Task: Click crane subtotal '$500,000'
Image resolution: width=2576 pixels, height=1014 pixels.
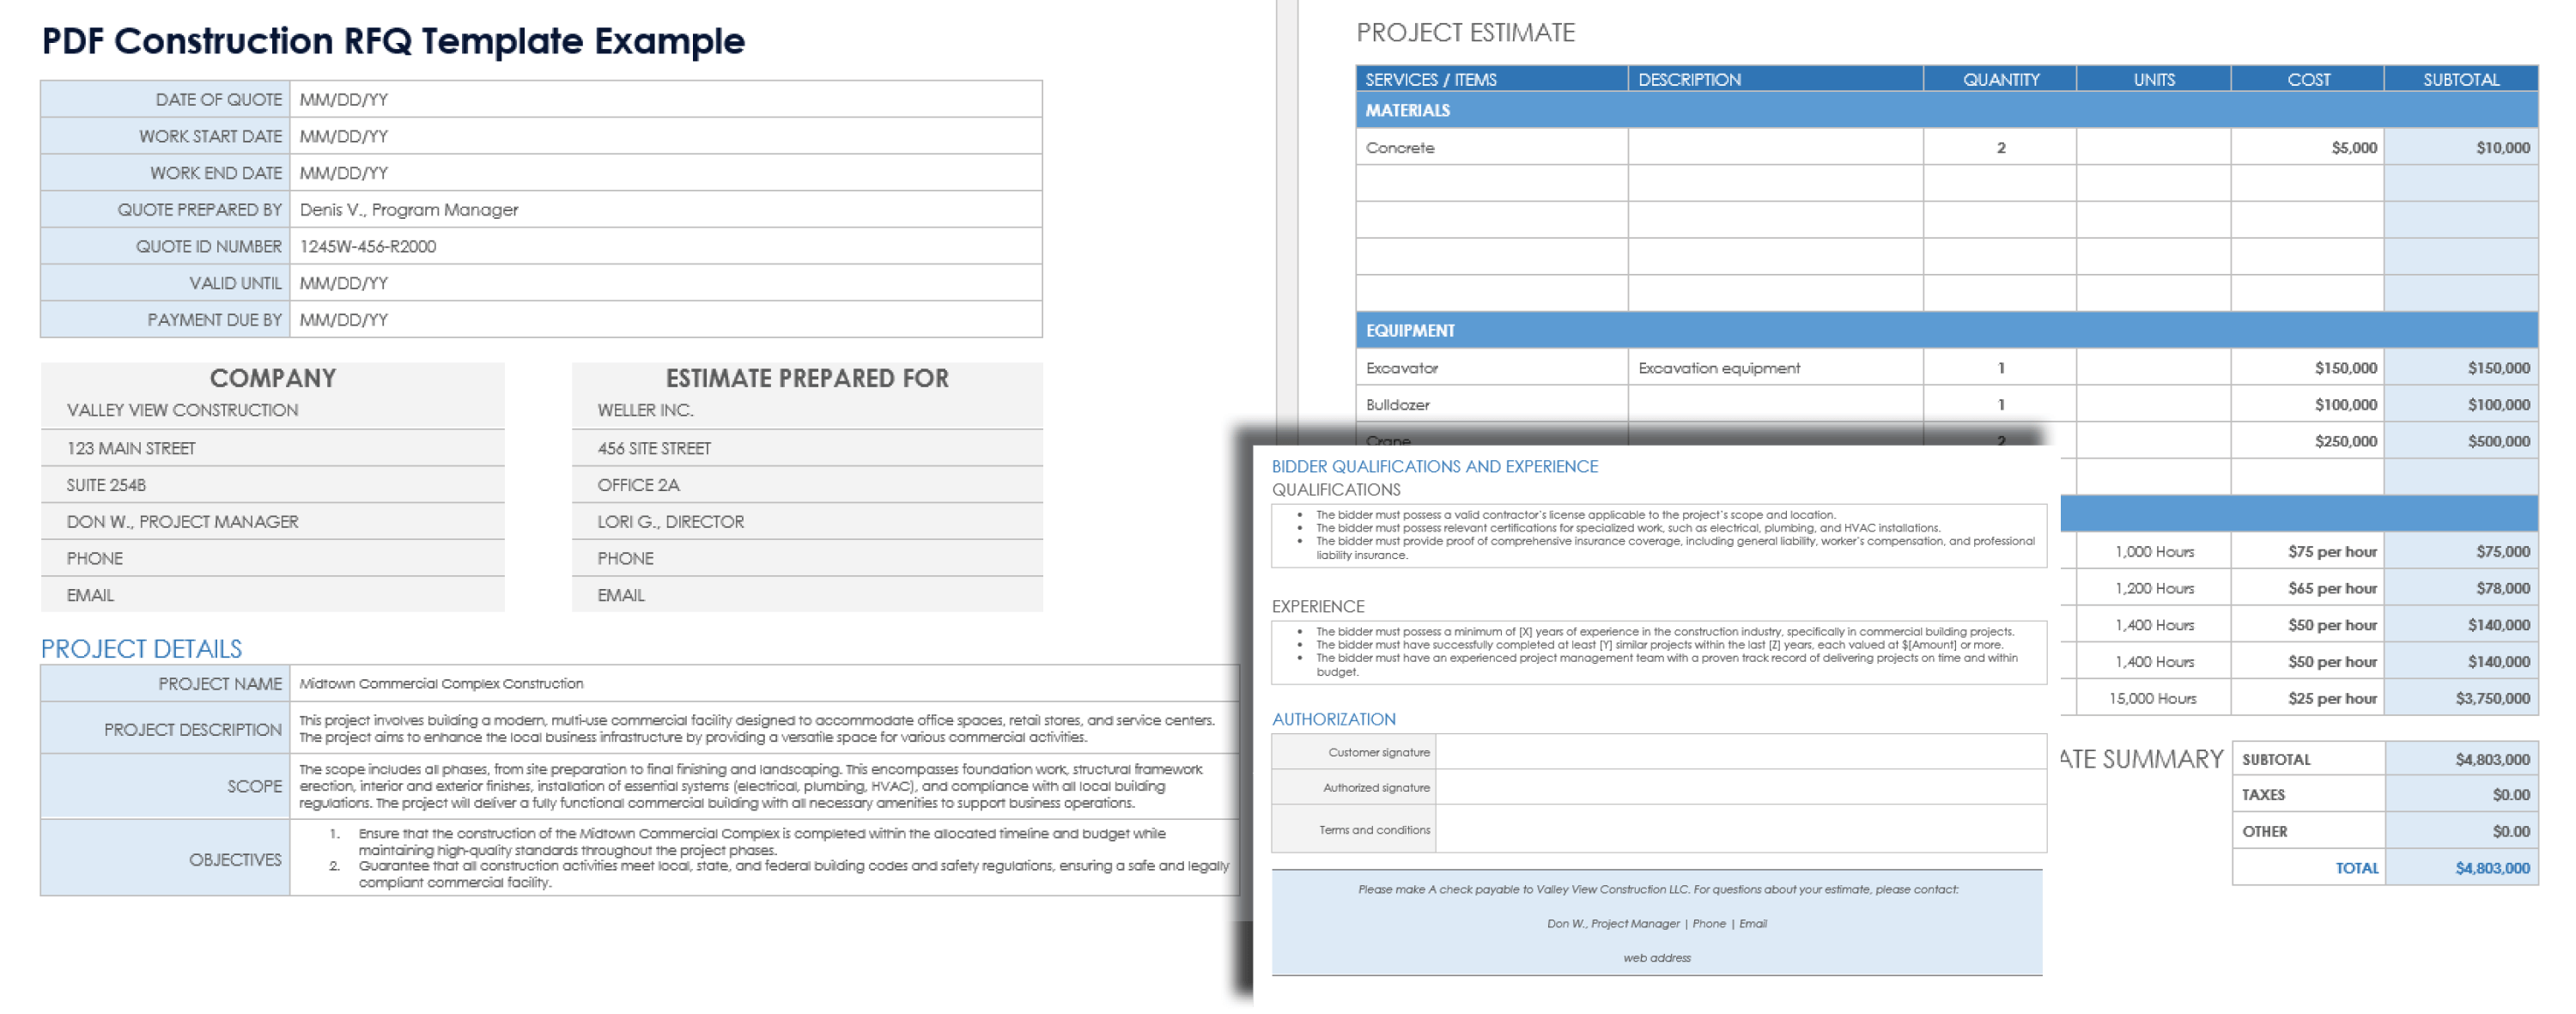Action: (2461, 441)
